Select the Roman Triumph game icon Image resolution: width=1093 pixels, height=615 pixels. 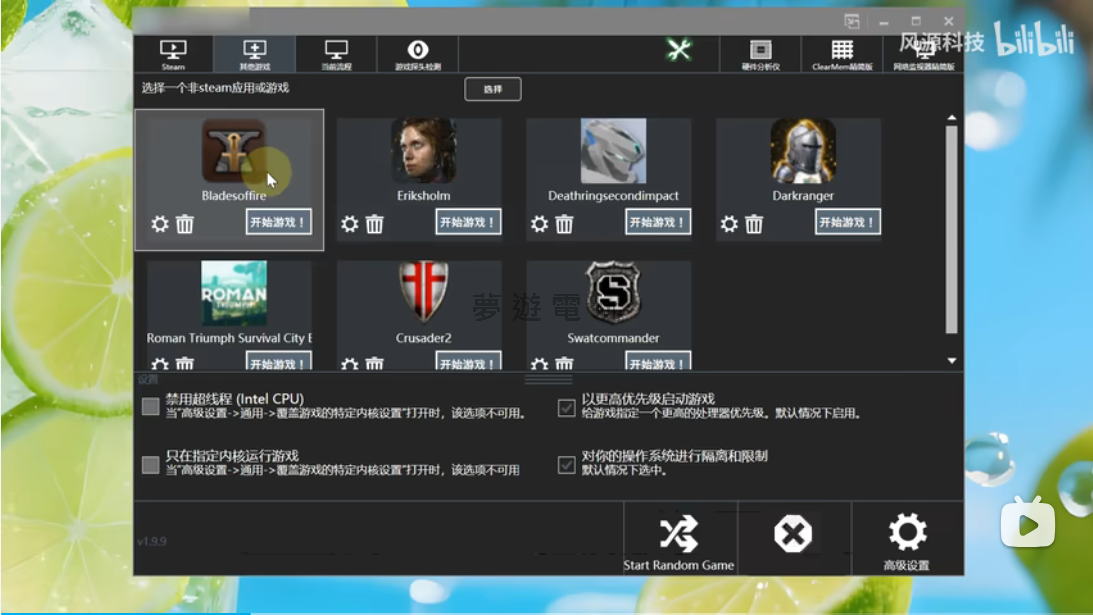click(x=234, y=293)
